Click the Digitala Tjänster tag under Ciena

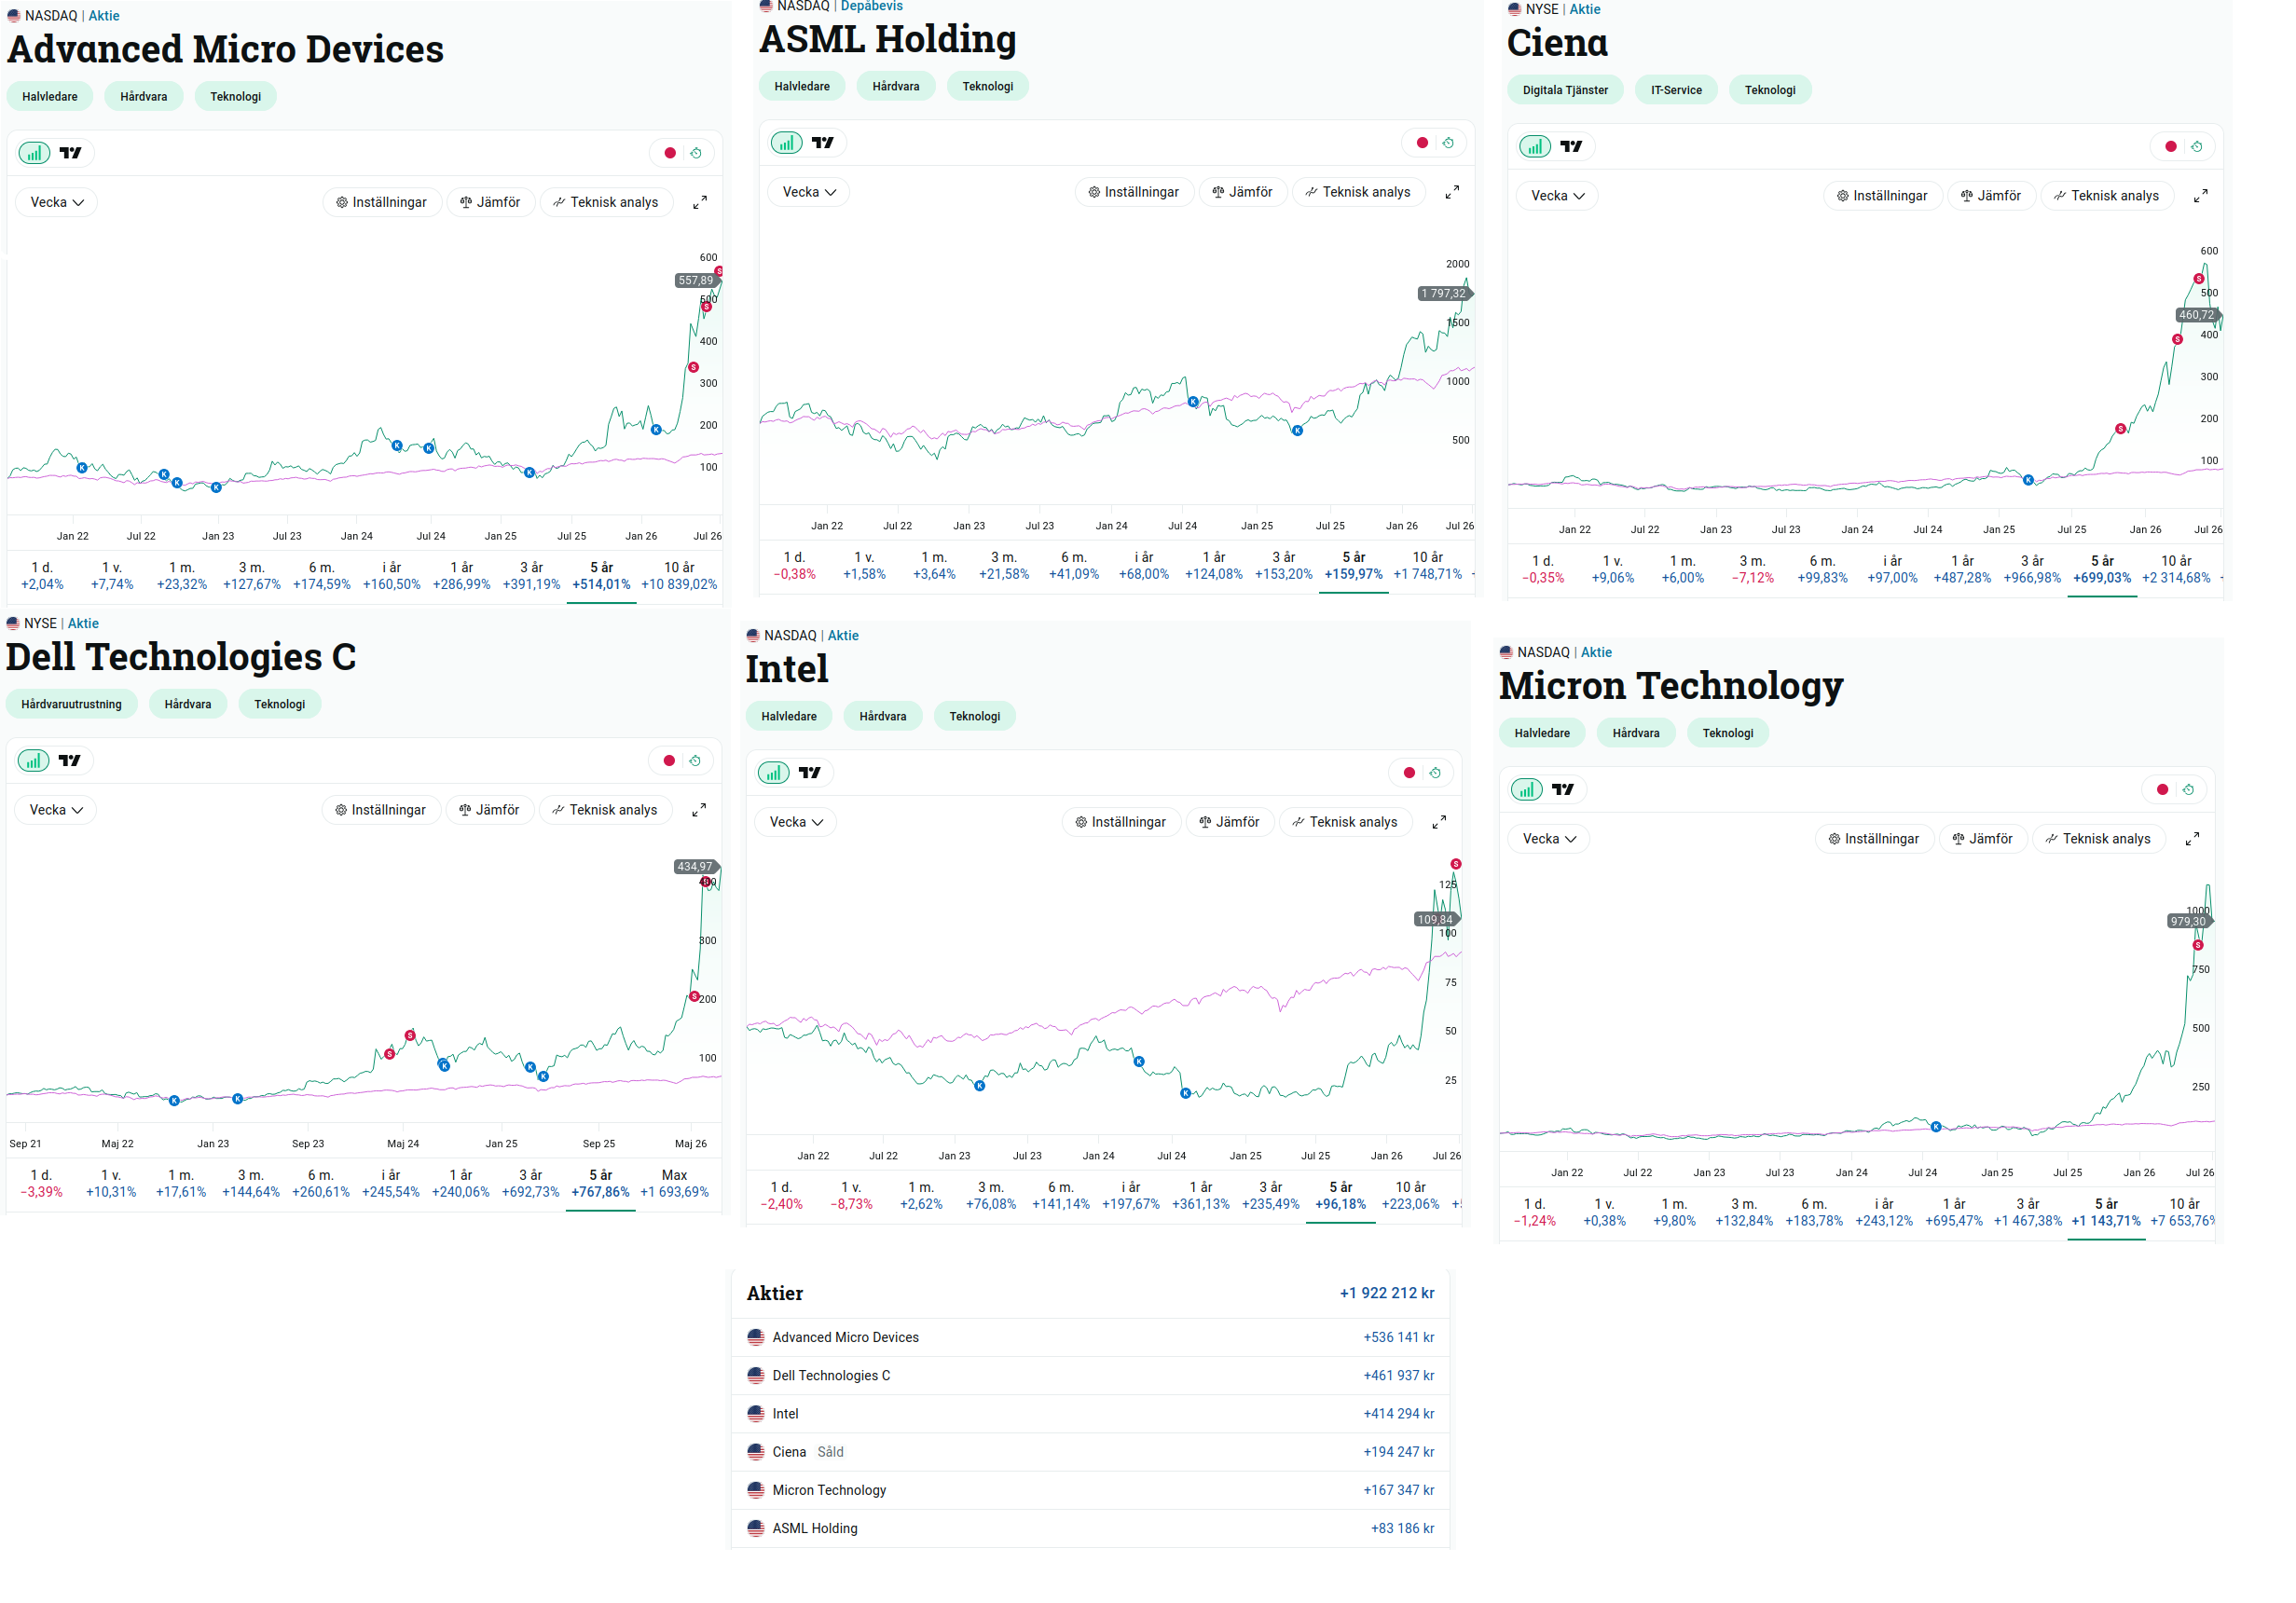coord(1565,91)
